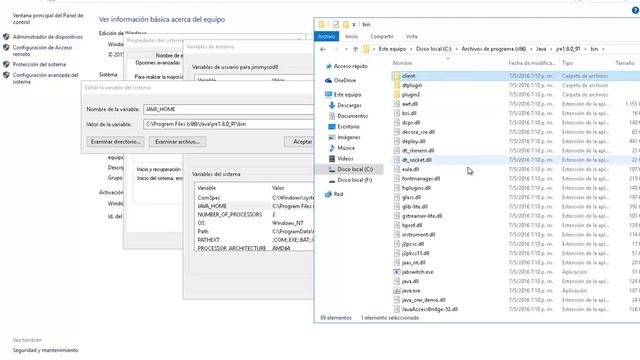Select java_crw_demo.dll file
Viewport: 640px width, 360px height.
click(x=423, y=300)
